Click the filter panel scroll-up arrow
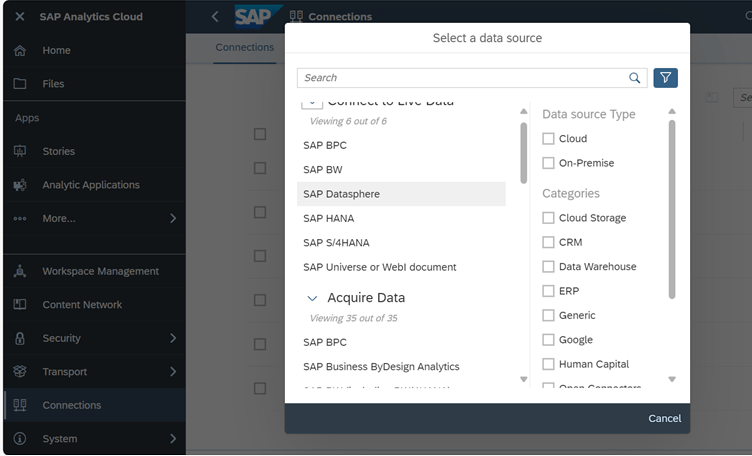752x456 pixels. pyautogui.click(x=672, y=111)
